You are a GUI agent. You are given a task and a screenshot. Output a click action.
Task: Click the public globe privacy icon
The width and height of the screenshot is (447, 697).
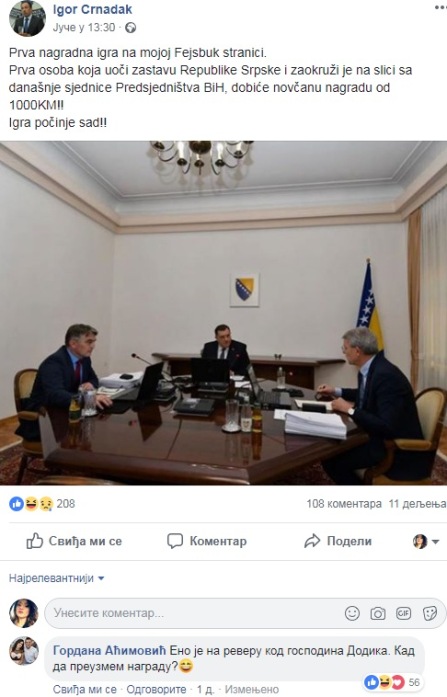pos(130,28)
